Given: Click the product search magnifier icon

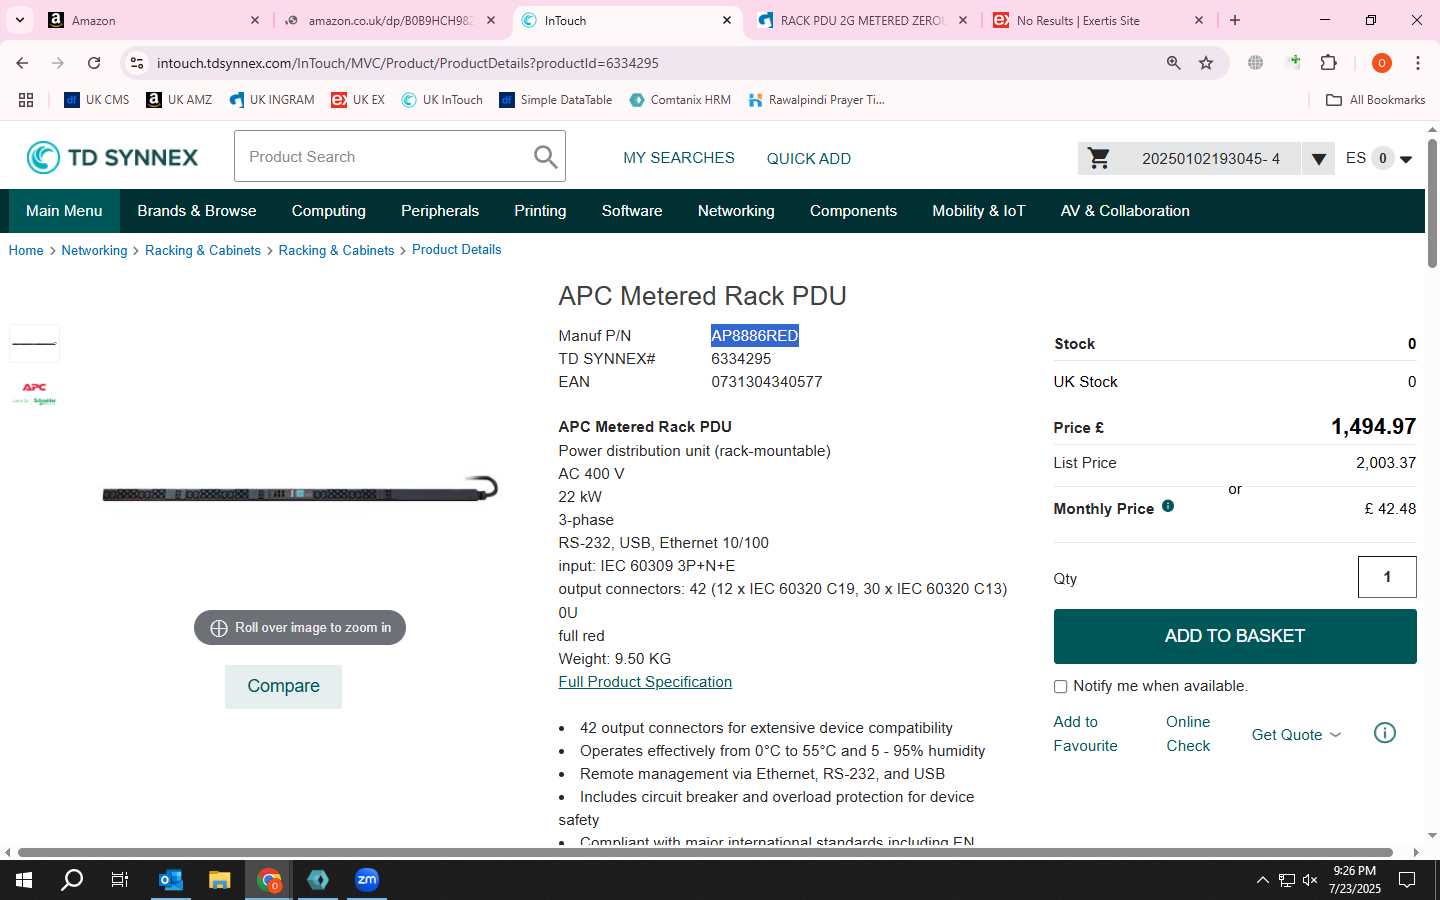Looking at the screenshot, I should [545, 157].
